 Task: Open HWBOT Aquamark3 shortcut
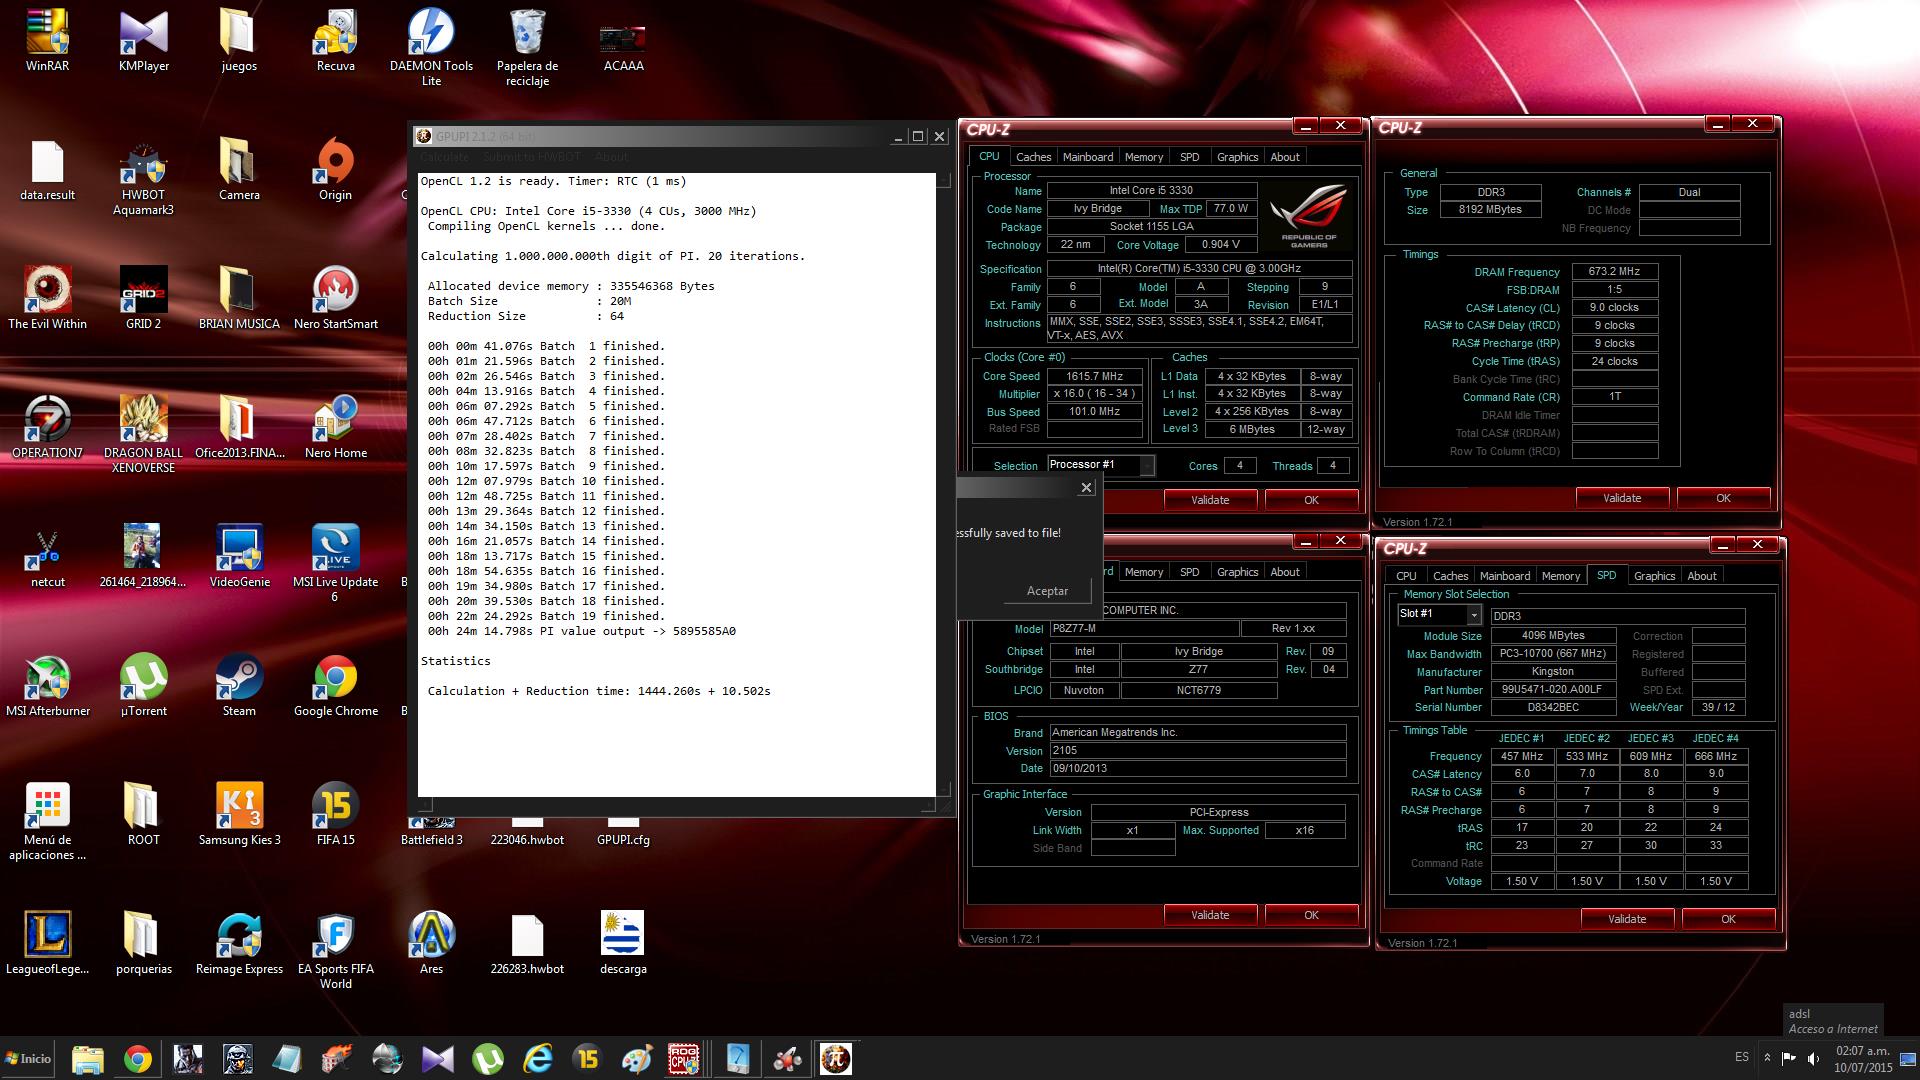coord(143,176)
